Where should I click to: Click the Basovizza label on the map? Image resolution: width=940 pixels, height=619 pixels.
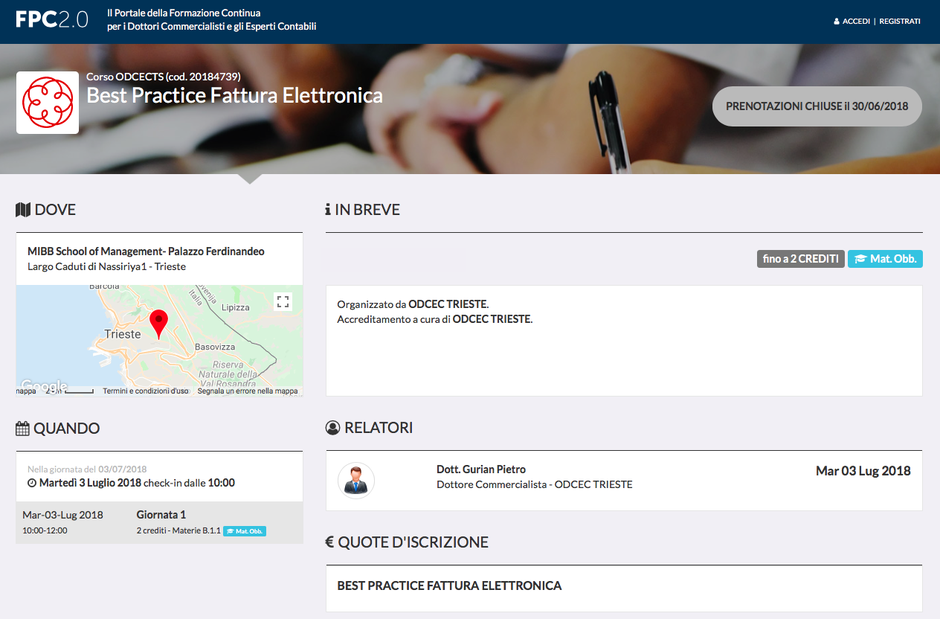coord(215,347)
